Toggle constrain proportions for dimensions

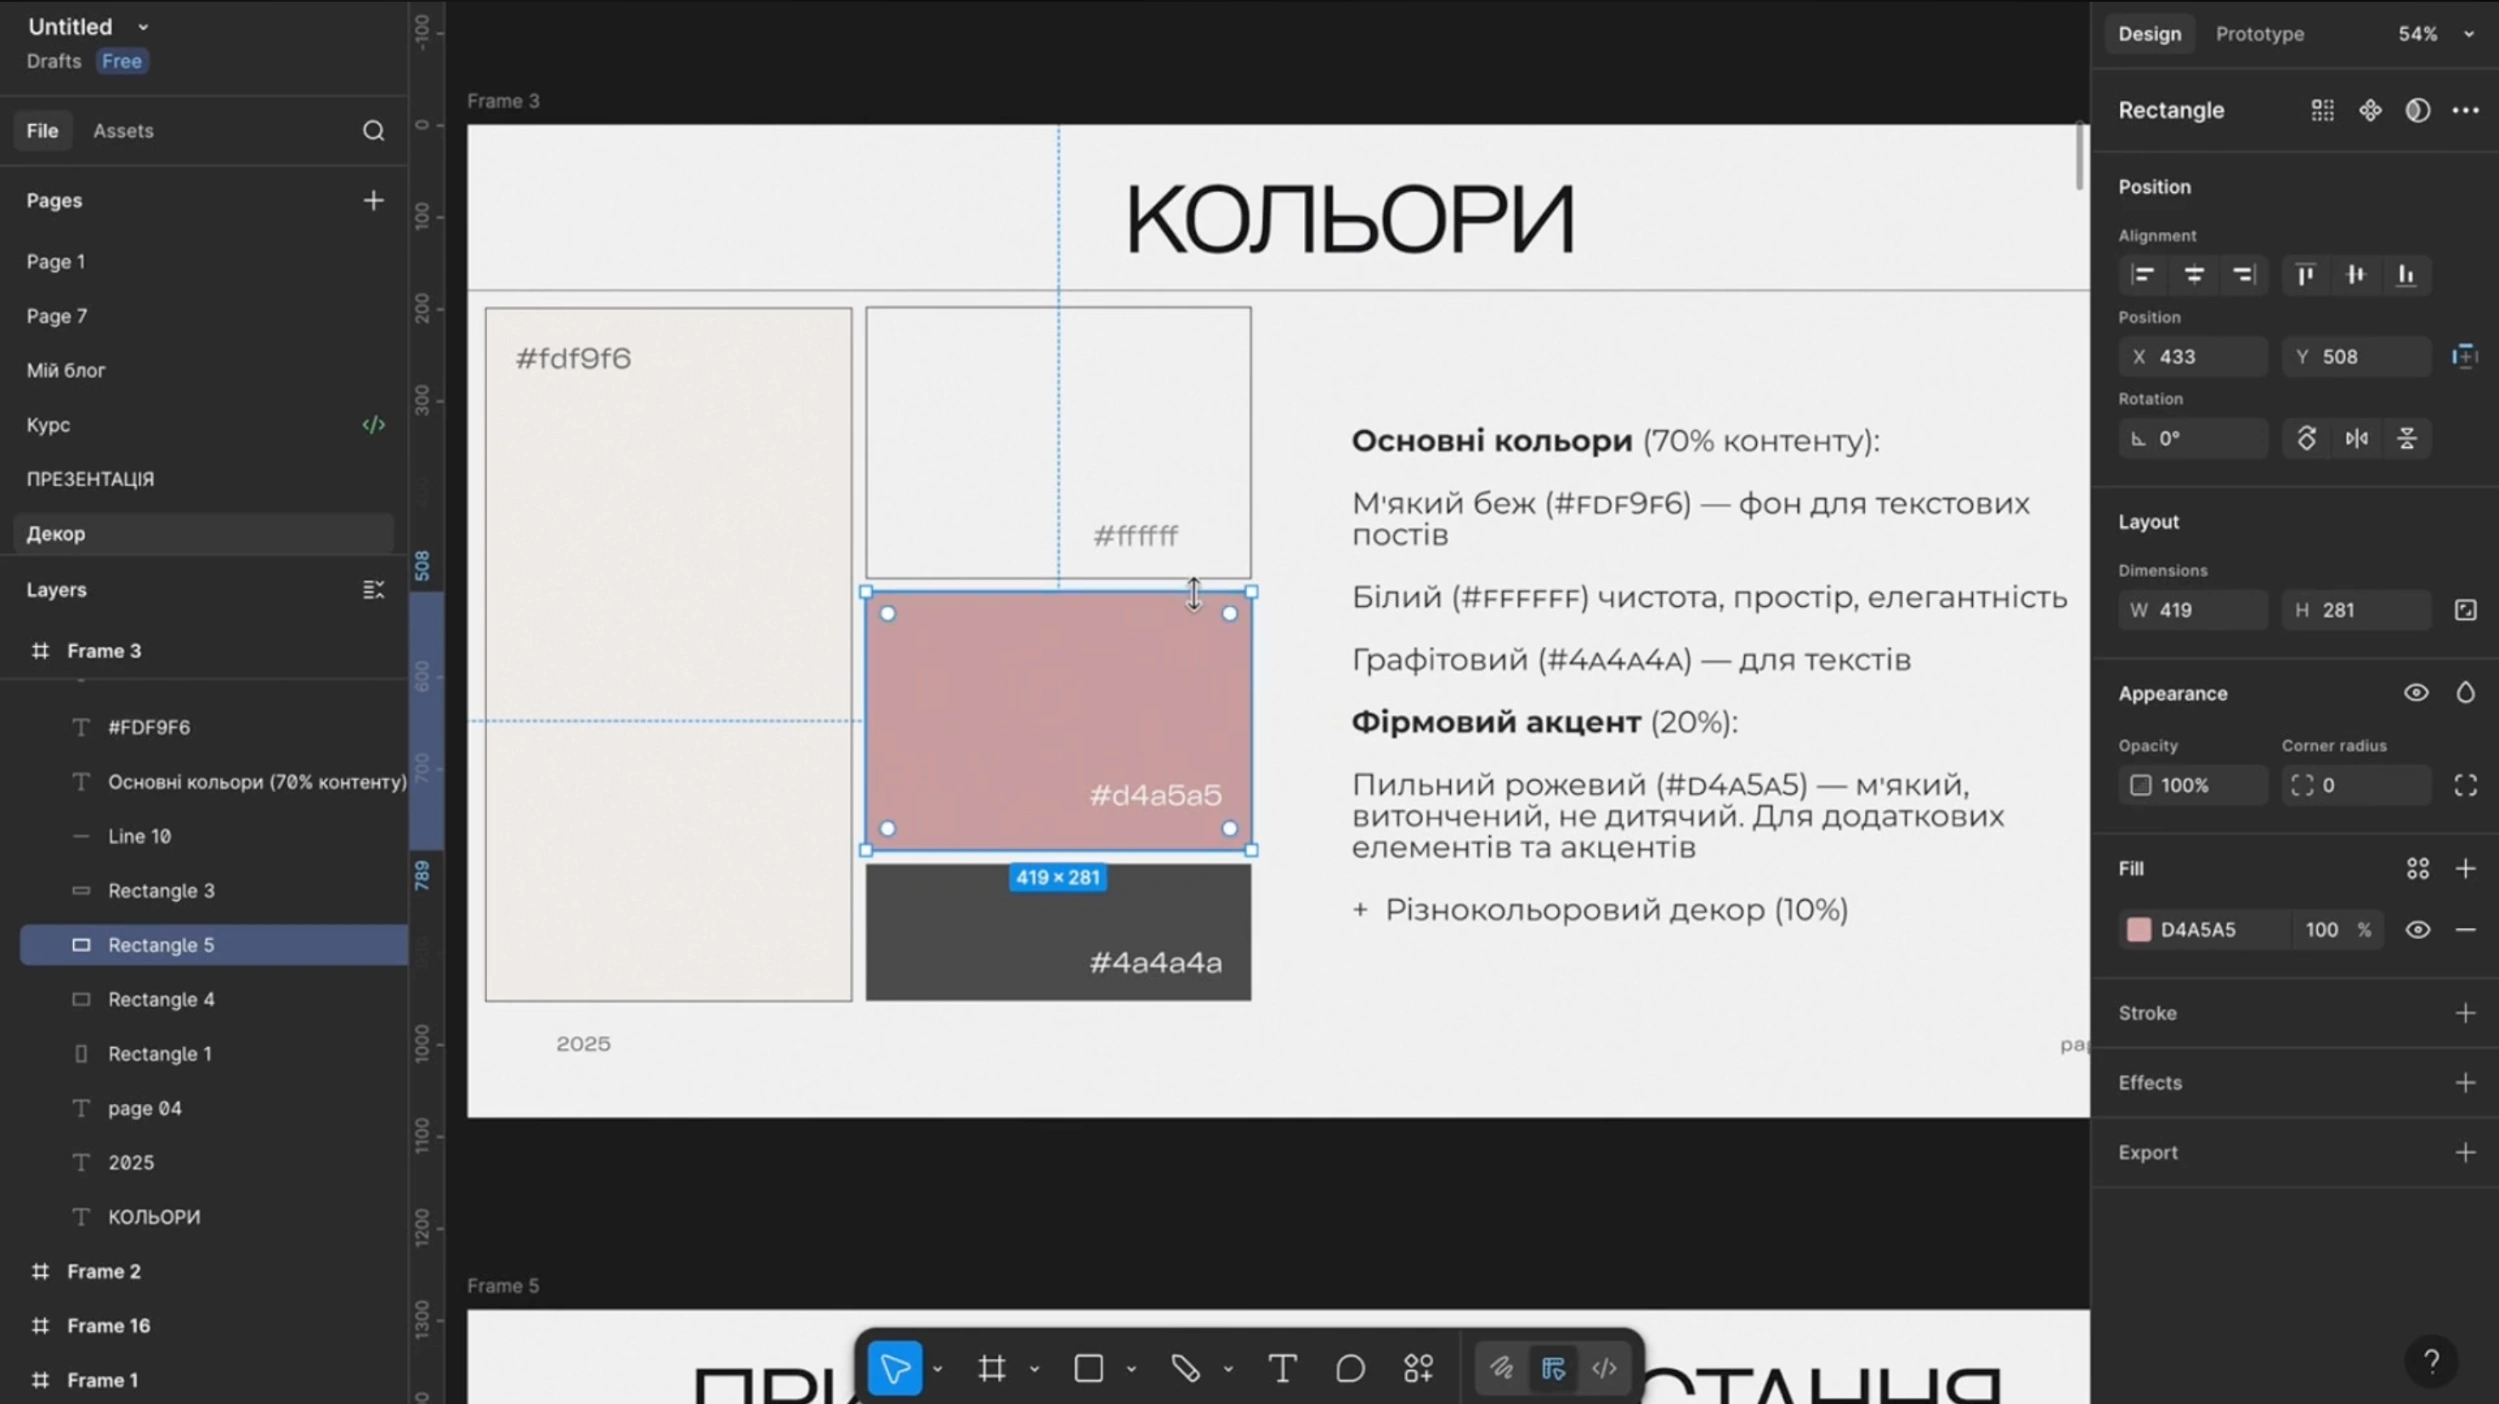[2465, 610]
